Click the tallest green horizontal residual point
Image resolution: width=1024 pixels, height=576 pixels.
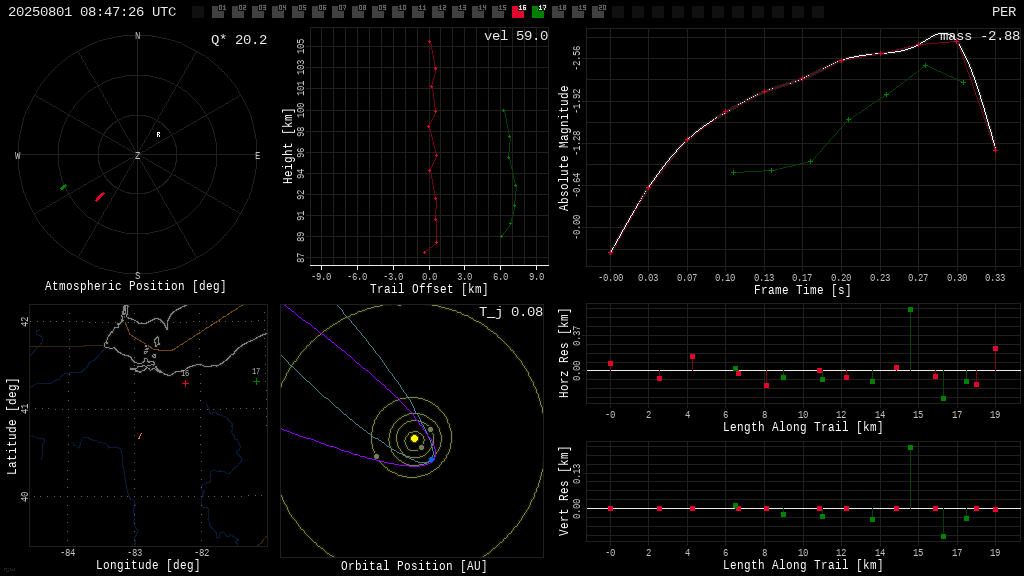pyautogui.click(x=910, y=310)
